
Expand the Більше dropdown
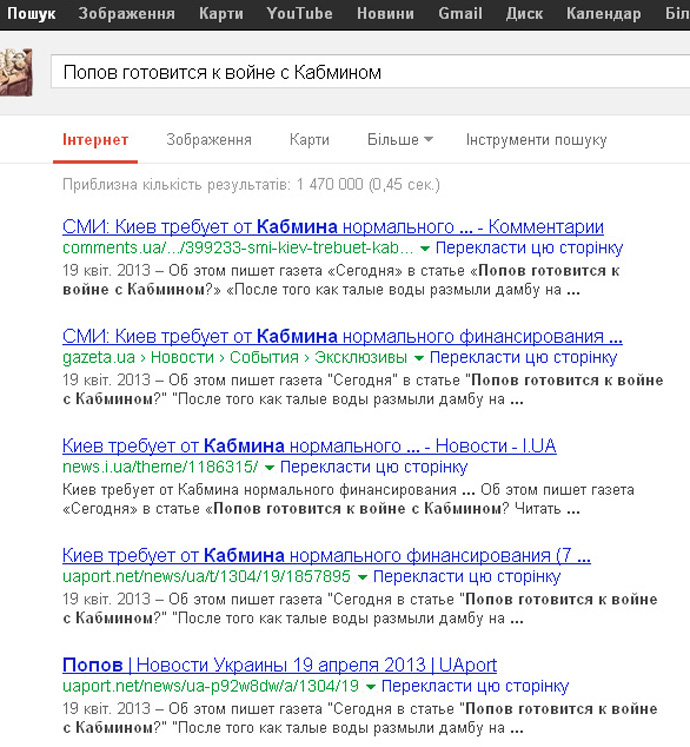[400, 140]
